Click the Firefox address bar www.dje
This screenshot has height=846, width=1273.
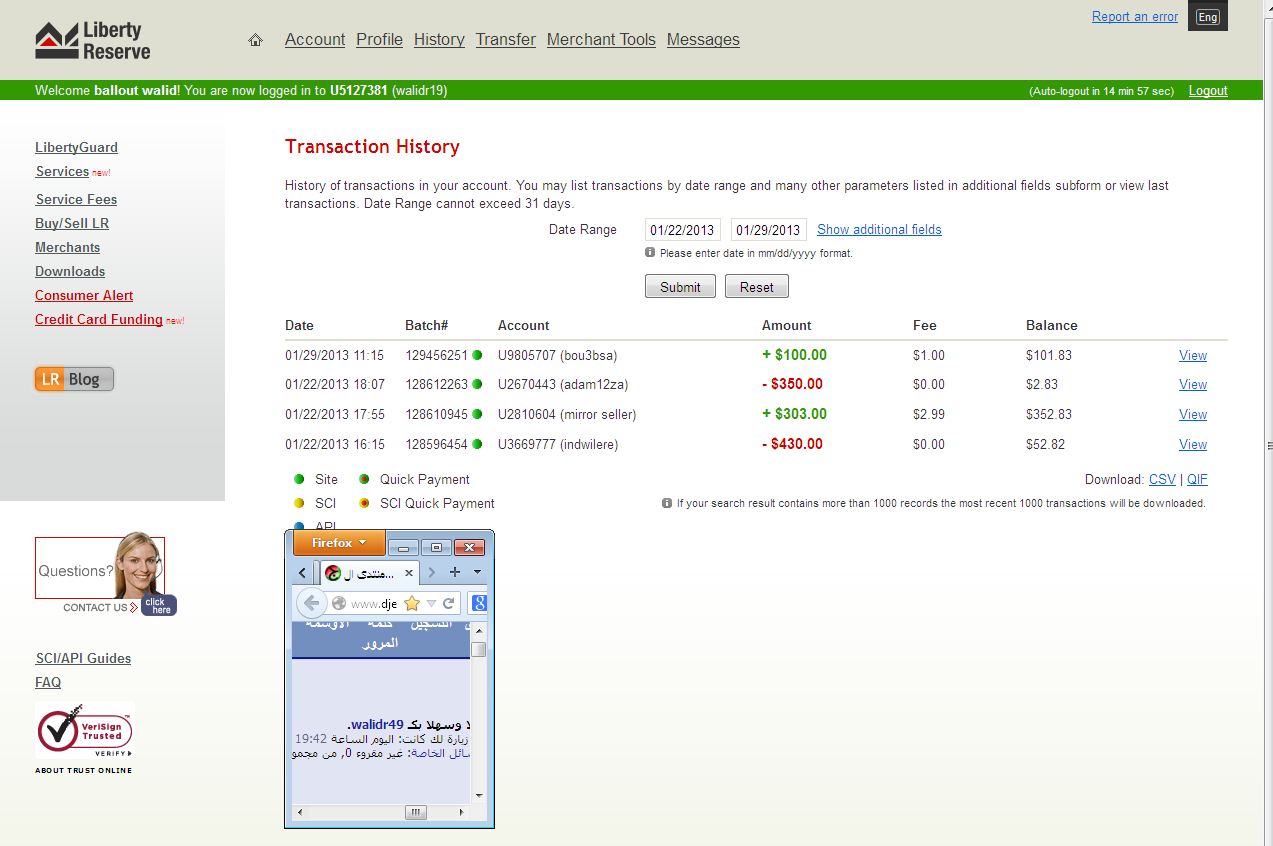tap(374, 604)
